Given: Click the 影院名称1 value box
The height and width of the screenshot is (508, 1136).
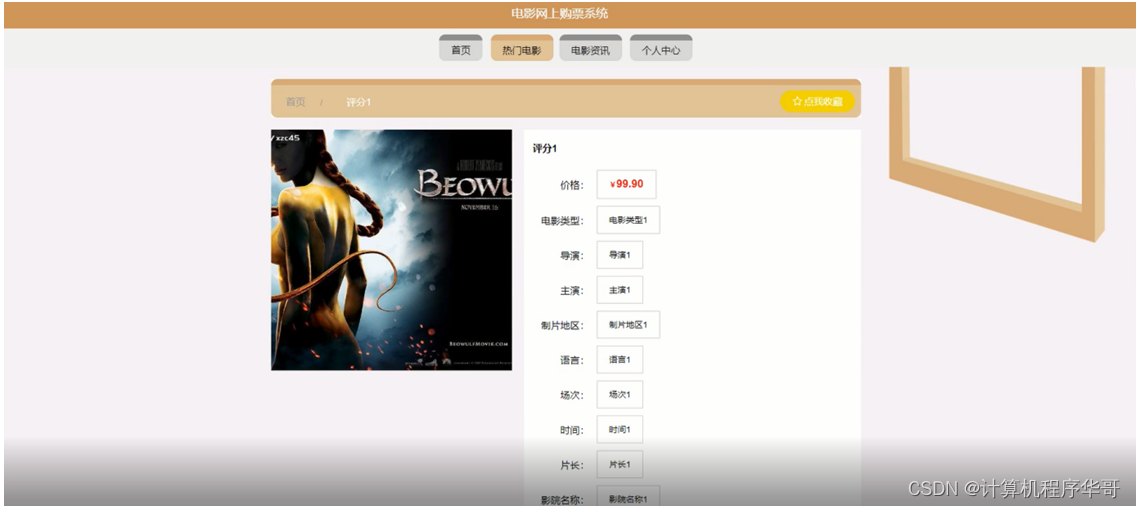Looking at the screenshot, I should coord(628,497).
